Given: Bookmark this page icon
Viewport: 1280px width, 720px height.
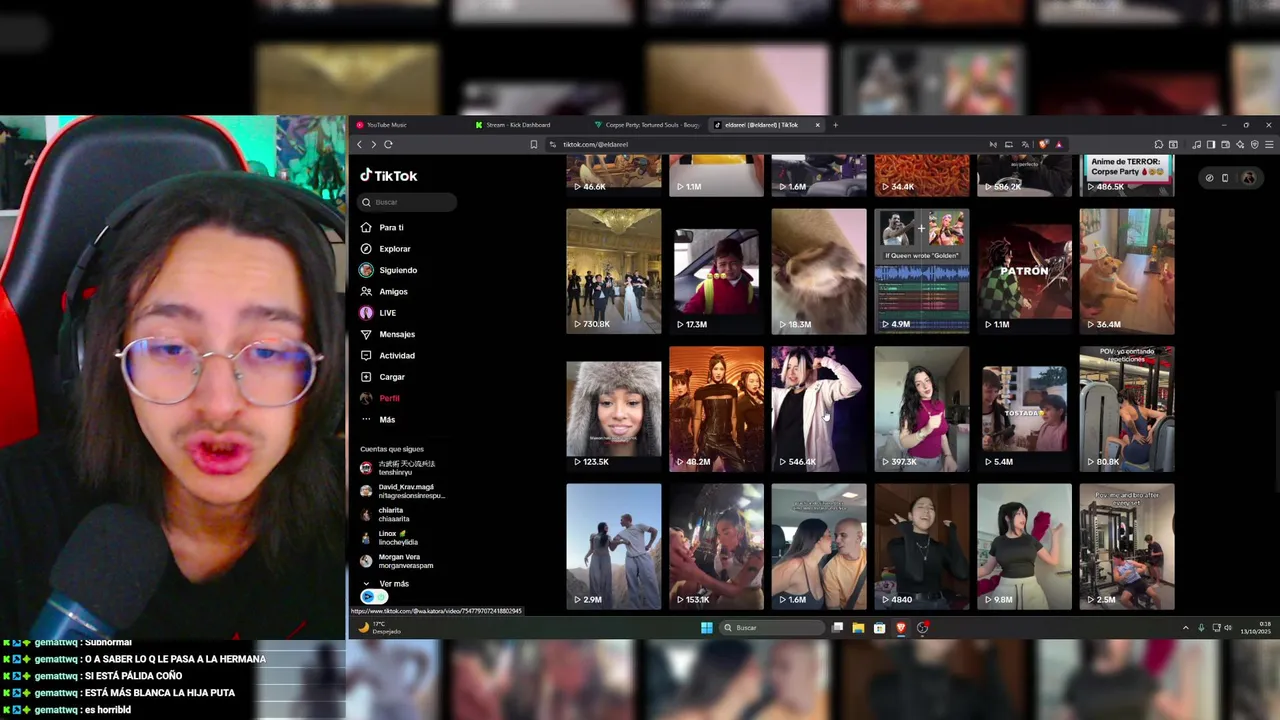Looking at the screenshot, I should (x=534, y=145).
